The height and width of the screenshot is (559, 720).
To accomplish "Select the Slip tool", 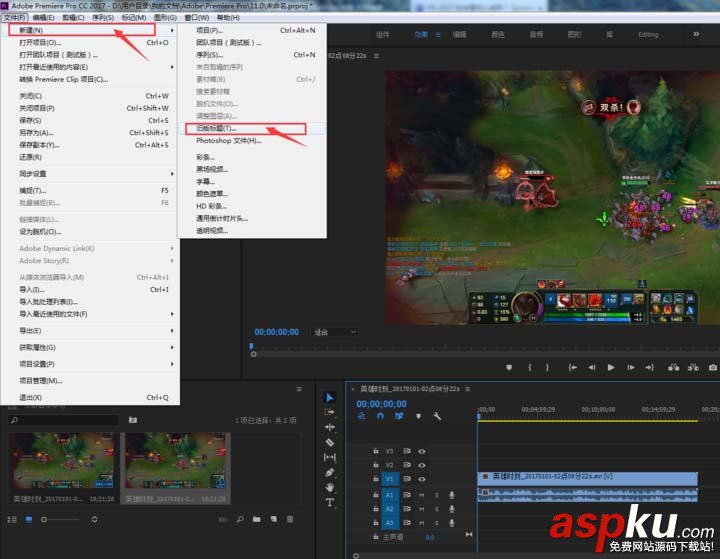I will point(329,457).
